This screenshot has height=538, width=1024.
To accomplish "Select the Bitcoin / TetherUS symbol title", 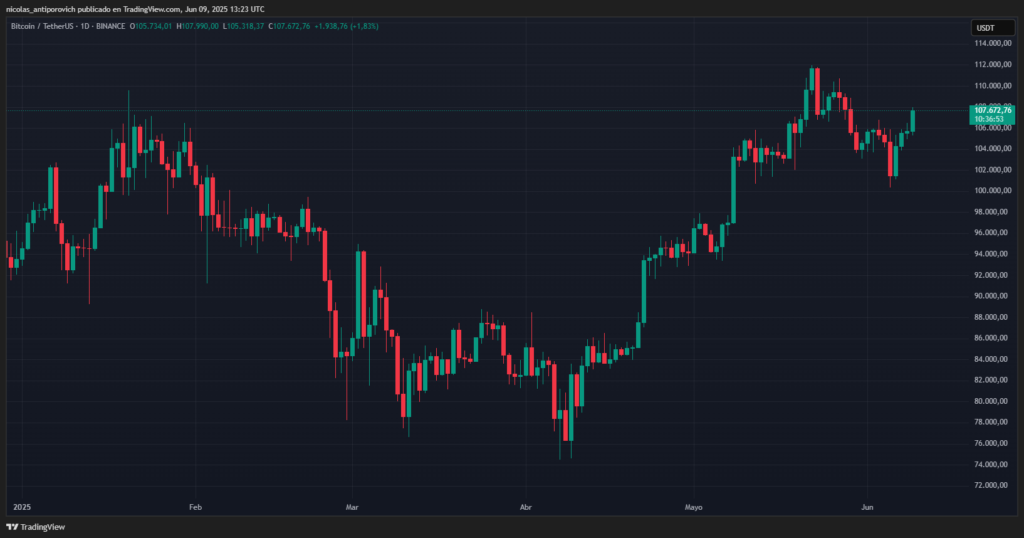I will pyautogui.click(x=42, y=26).
